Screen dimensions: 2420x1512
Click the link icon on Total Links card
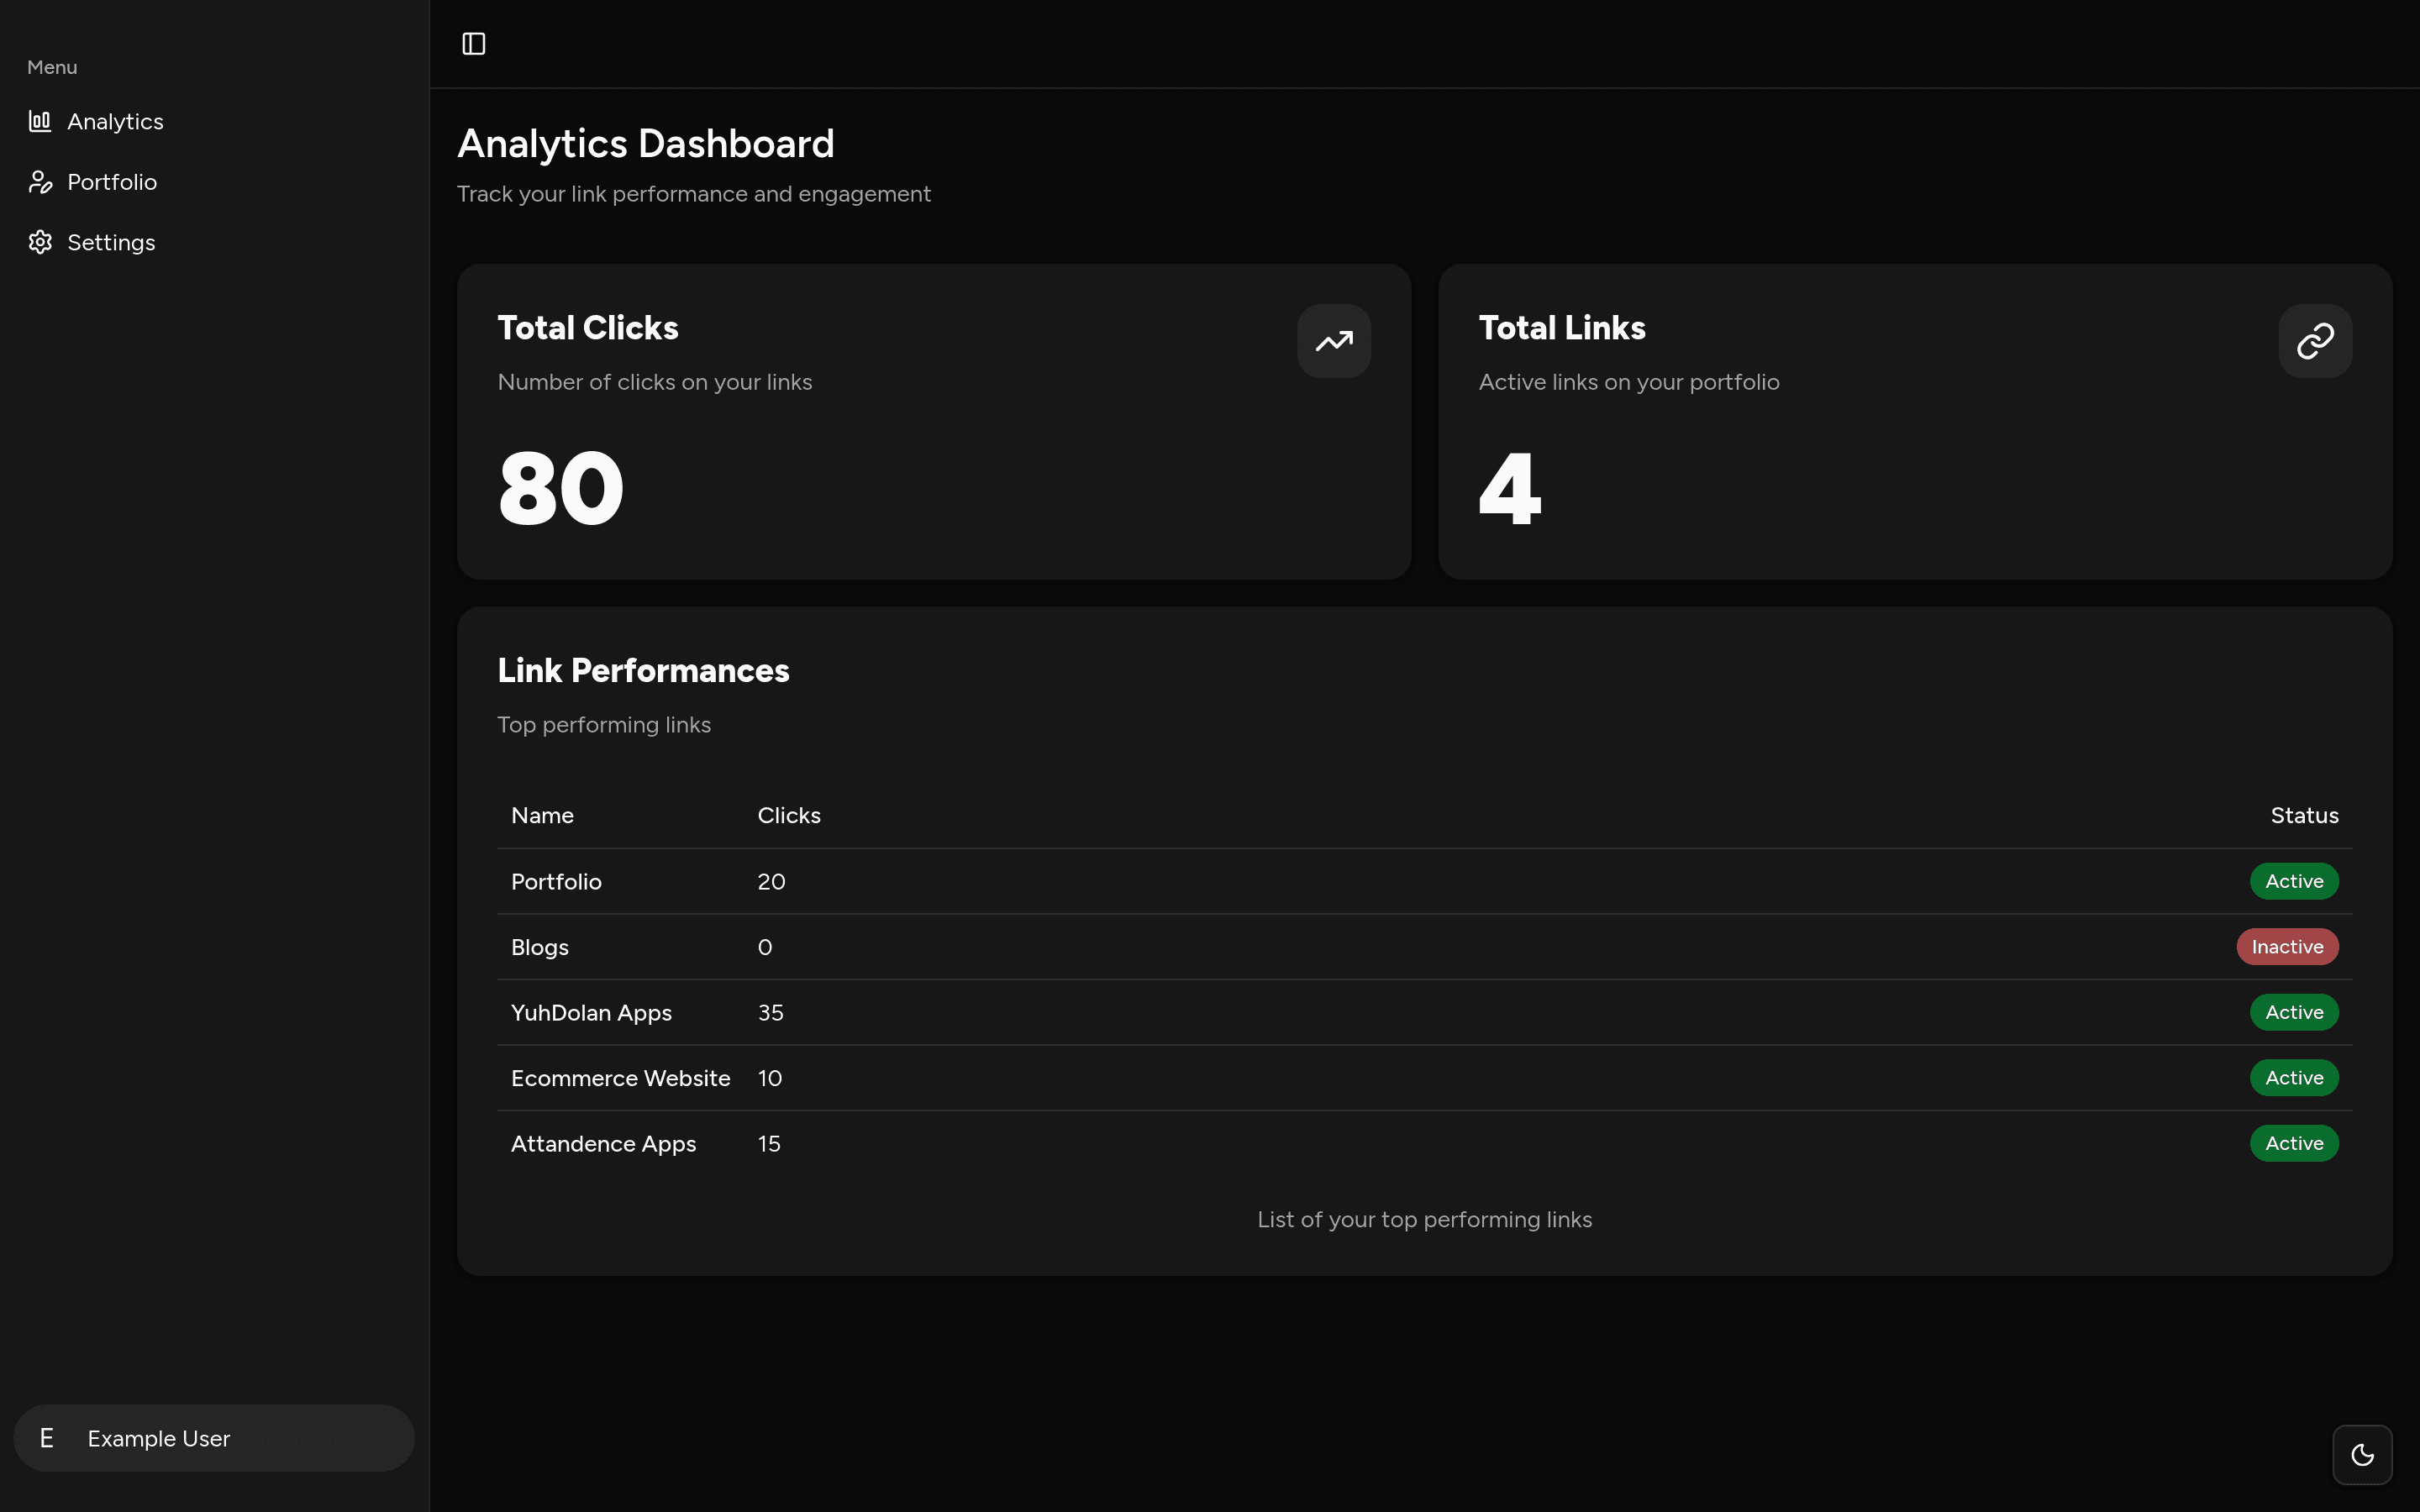click(2314, 341)
